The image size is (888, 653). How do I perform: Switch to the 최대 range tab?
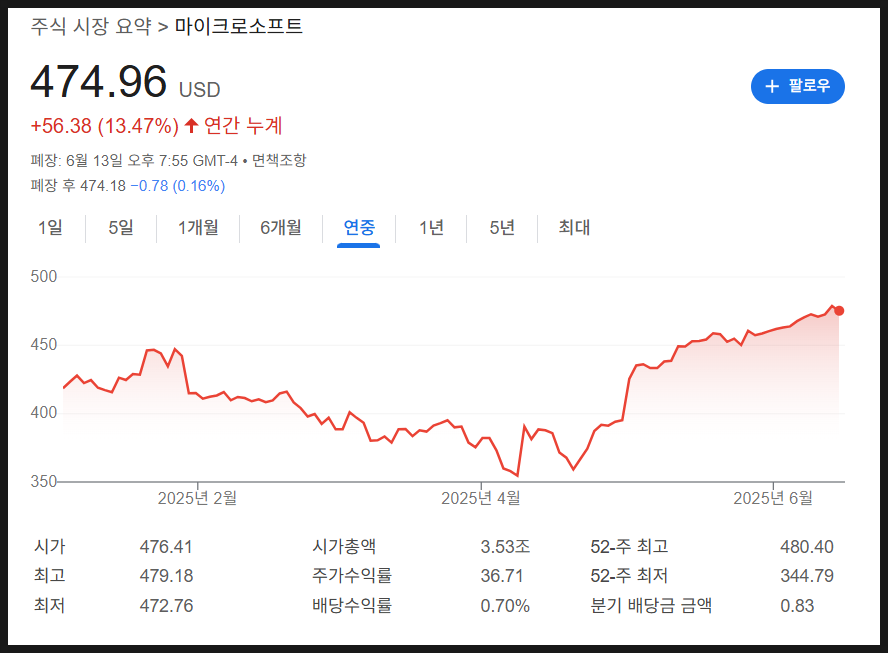574,228
